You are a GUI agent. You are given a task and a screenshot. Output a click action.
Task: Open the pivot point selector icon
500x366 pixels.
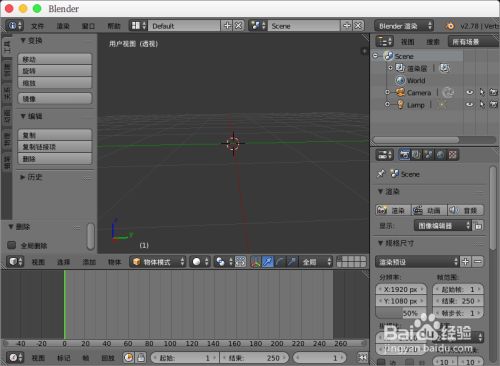[223, 262]
